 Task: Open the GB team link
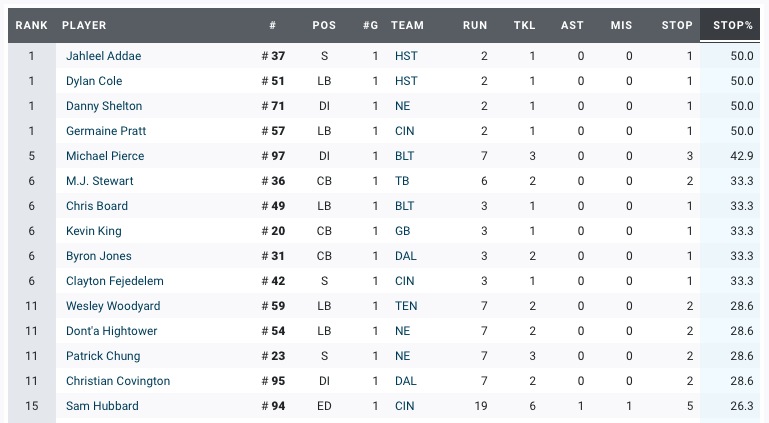pos(403,231)
